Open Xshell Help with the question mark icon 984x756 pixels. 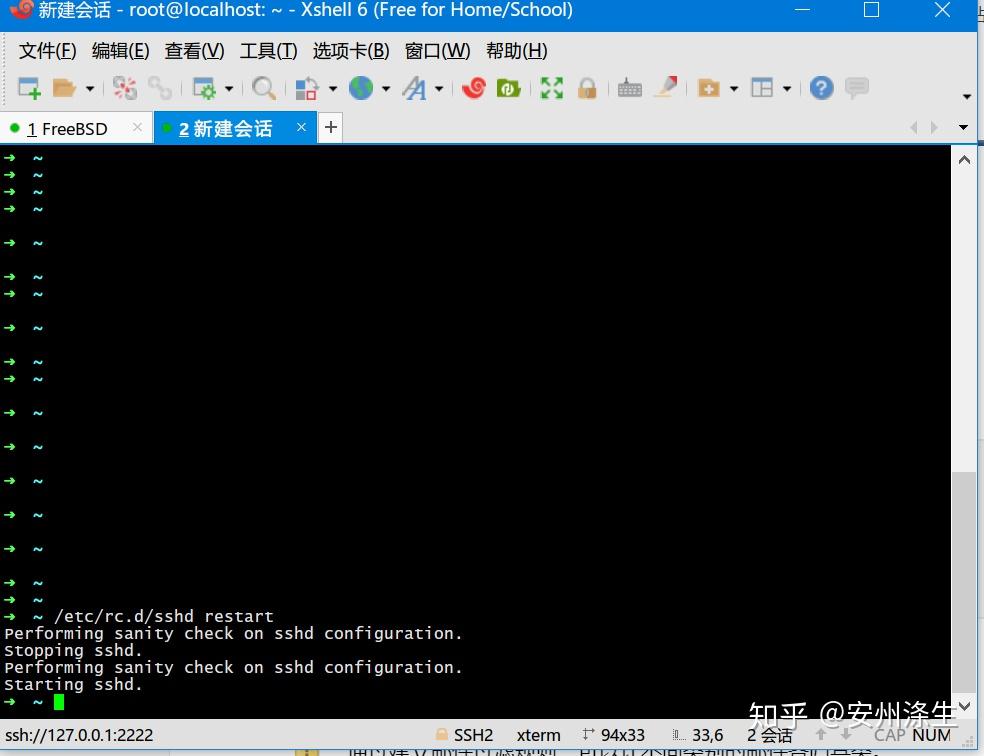[820, 88]
